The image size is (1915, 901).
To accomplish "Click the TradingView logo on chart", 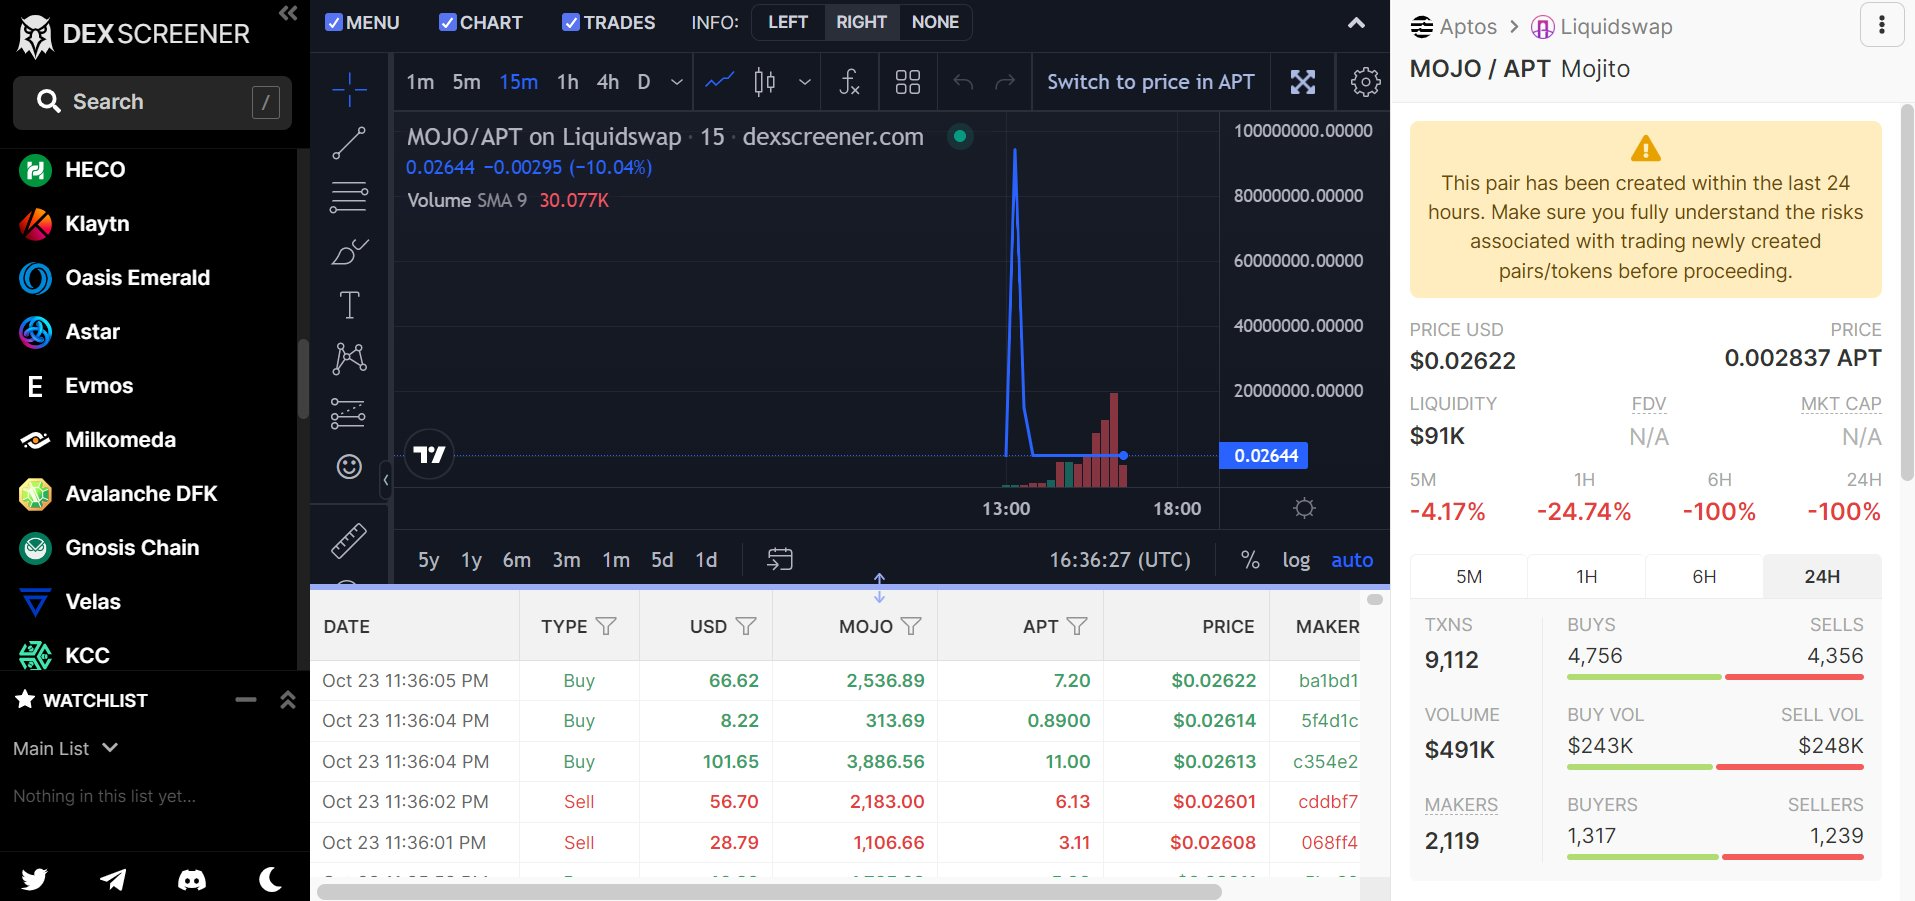I will [429, 455].
